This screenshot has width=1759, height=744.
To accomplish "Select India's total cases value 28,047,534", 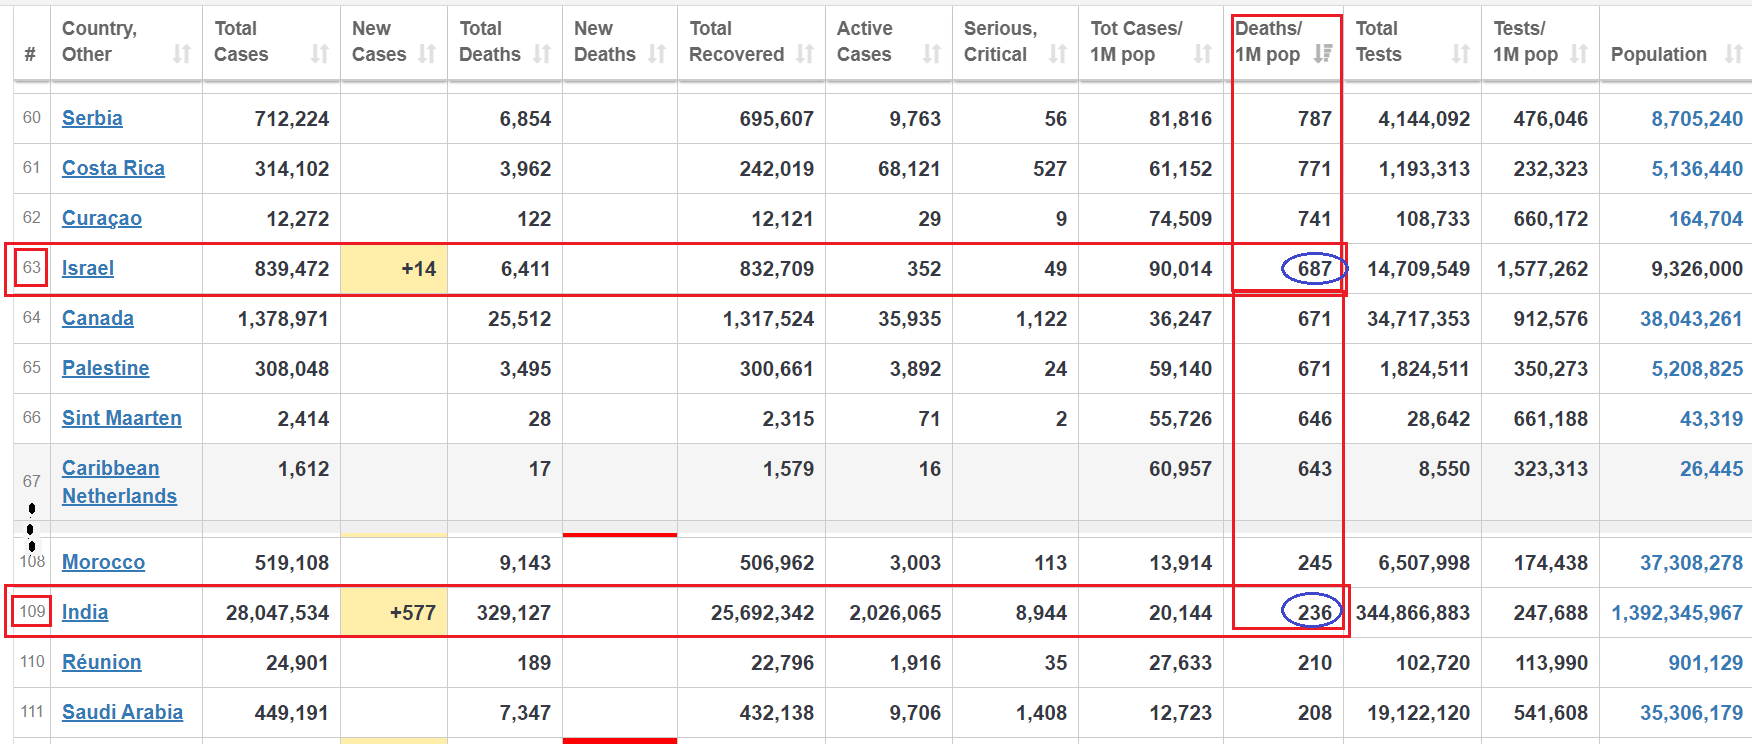I will pyautogui.click(x=277, y=613).
